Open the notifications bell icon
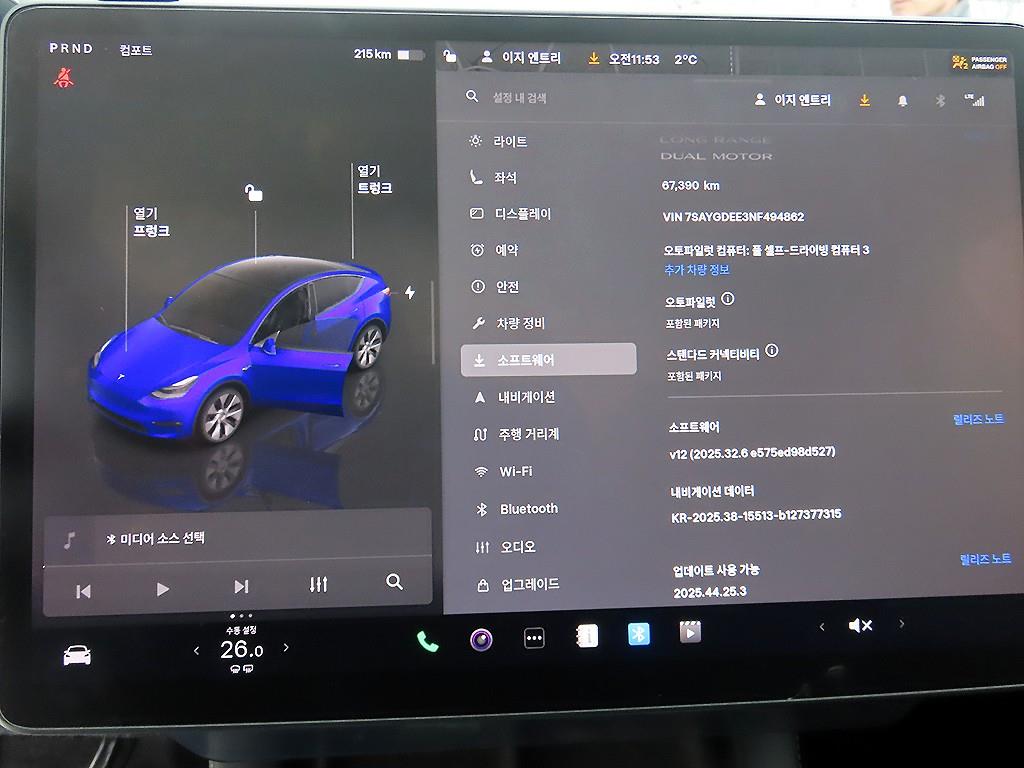The image size is (1024, 768). click(x=903, y=101)
